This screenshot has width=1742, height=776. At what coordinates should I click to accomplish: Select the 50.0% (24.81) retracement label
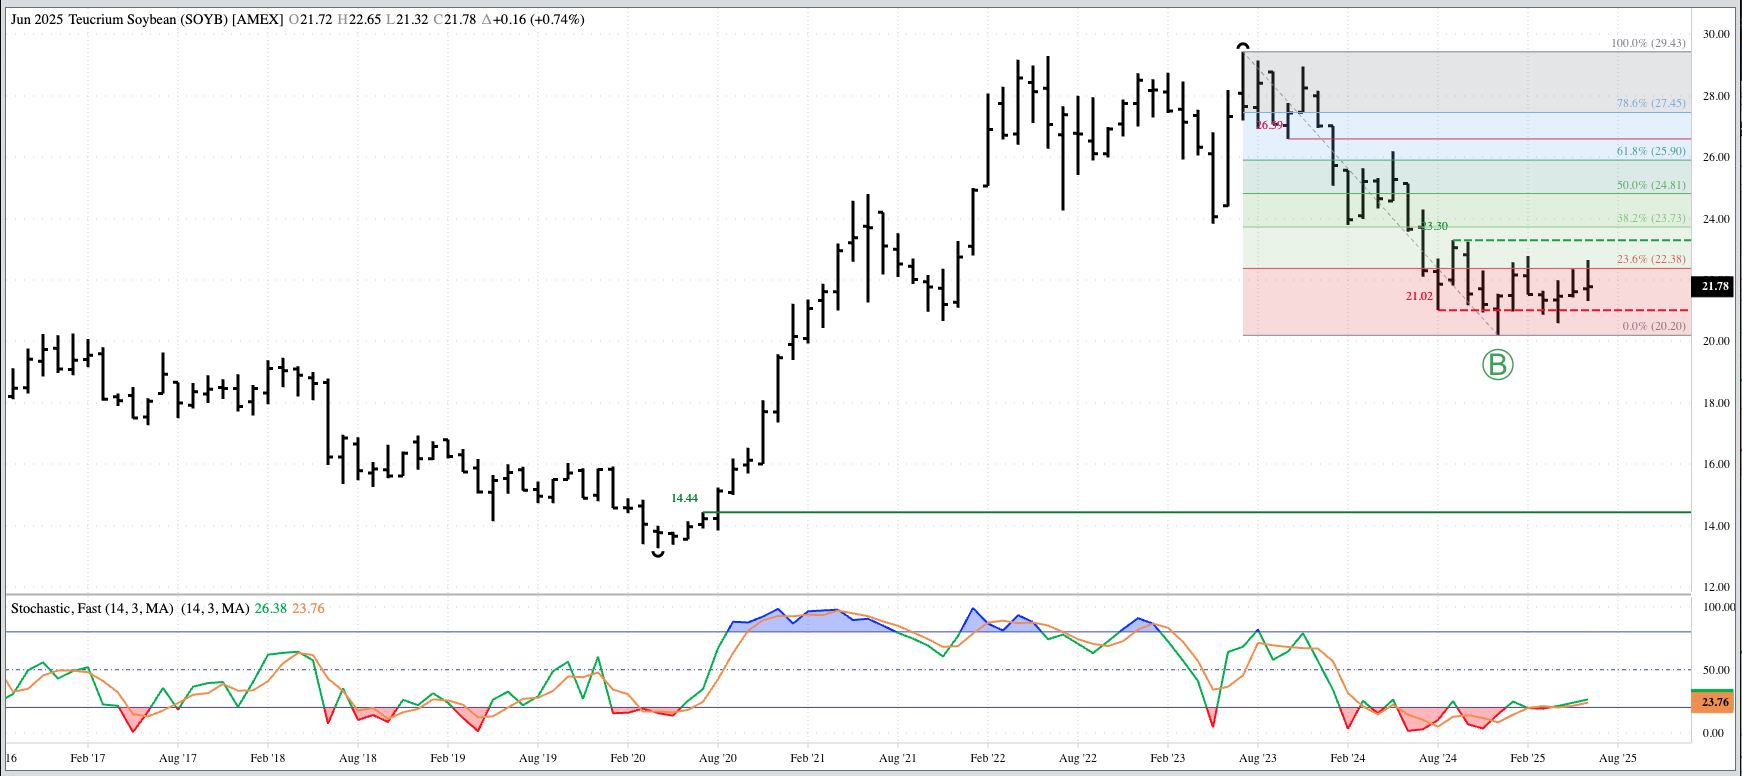[x=1651, y=185]
